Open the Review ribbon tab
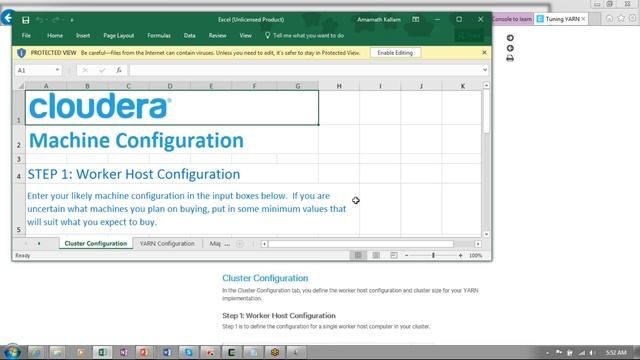The width and height of the screenshot is (640, 360). [217, 36]
